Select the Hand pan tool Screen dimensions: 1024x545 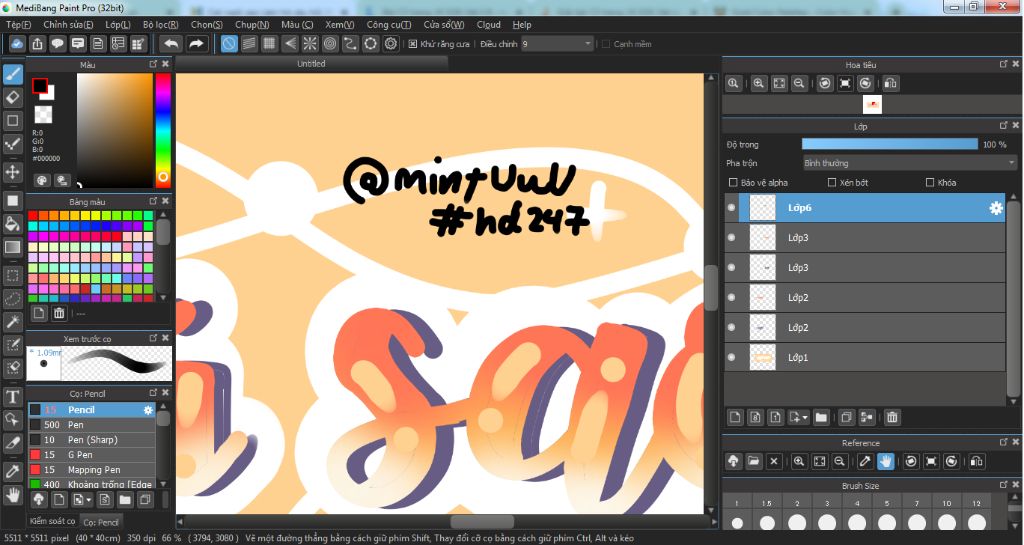12,495
